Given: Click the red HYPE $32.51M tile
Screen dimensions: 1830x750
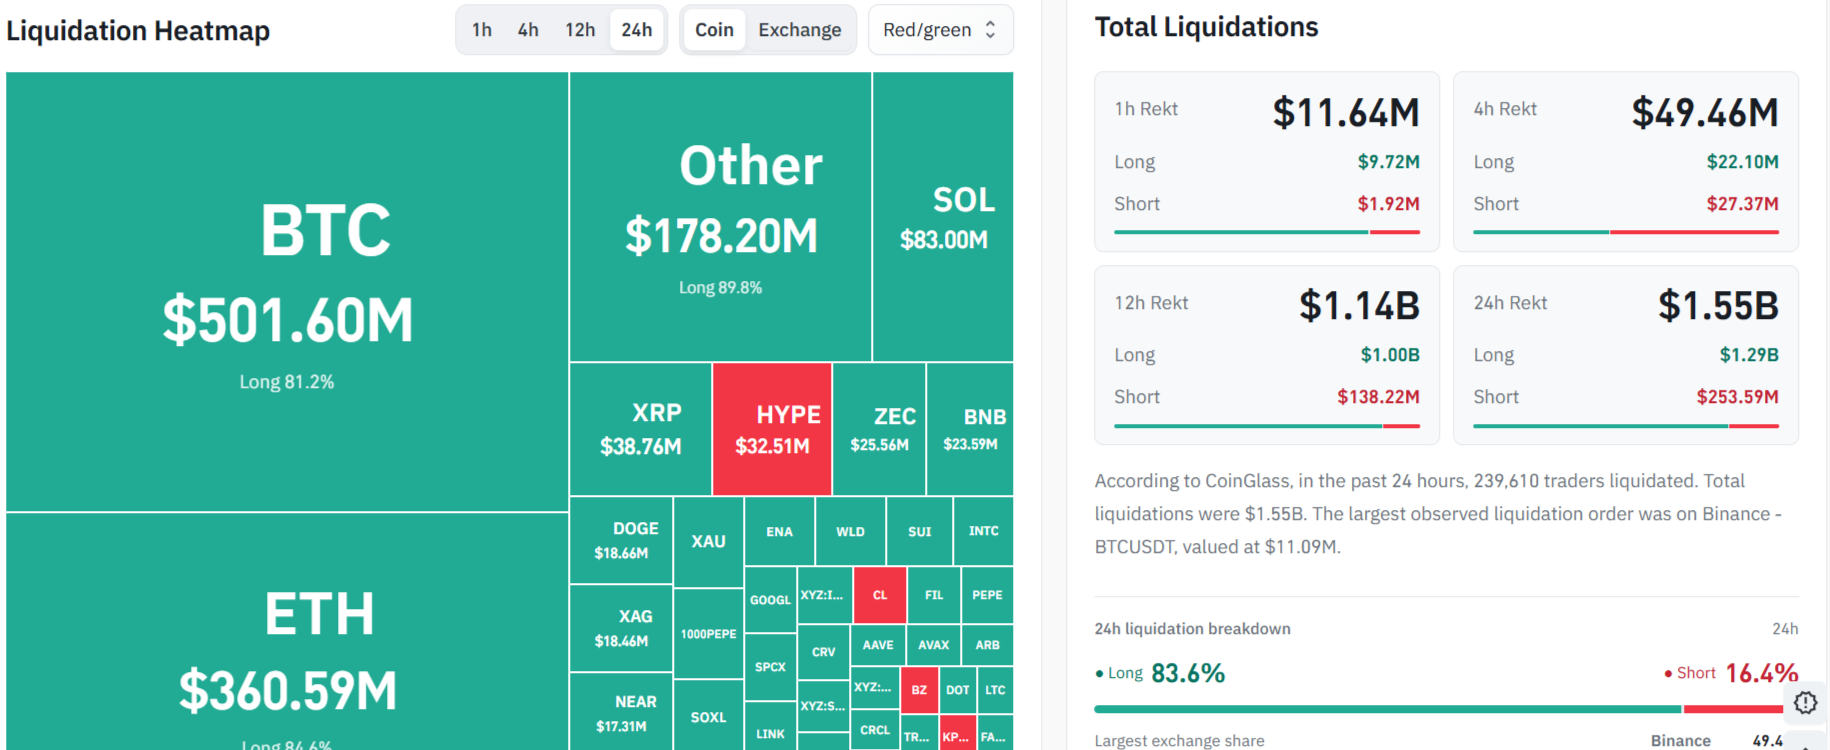Looking at the screenshot, I should [772, 429].
